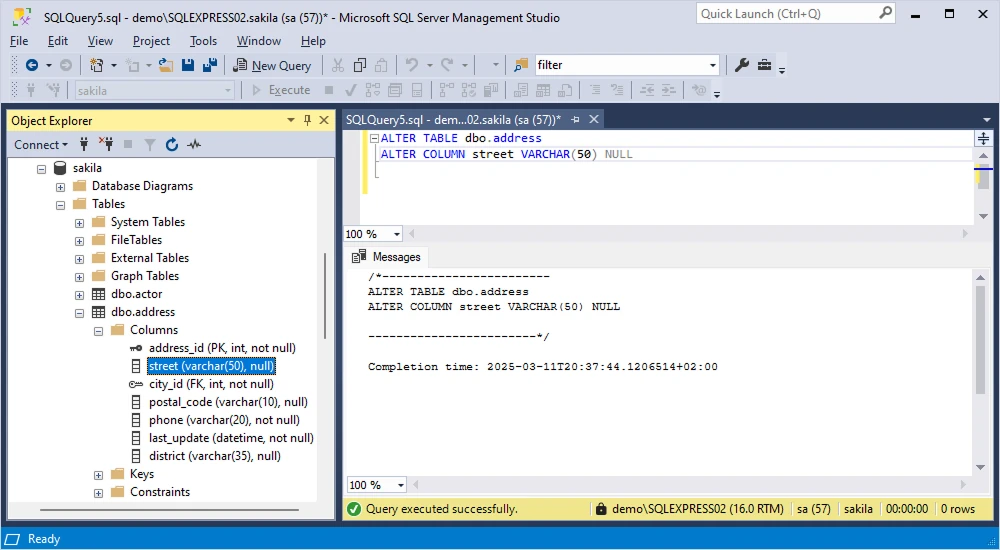The height and width of the screenshot is (550, 1000).
Task: Select the city_id column in tree
Action: [211, 384]
